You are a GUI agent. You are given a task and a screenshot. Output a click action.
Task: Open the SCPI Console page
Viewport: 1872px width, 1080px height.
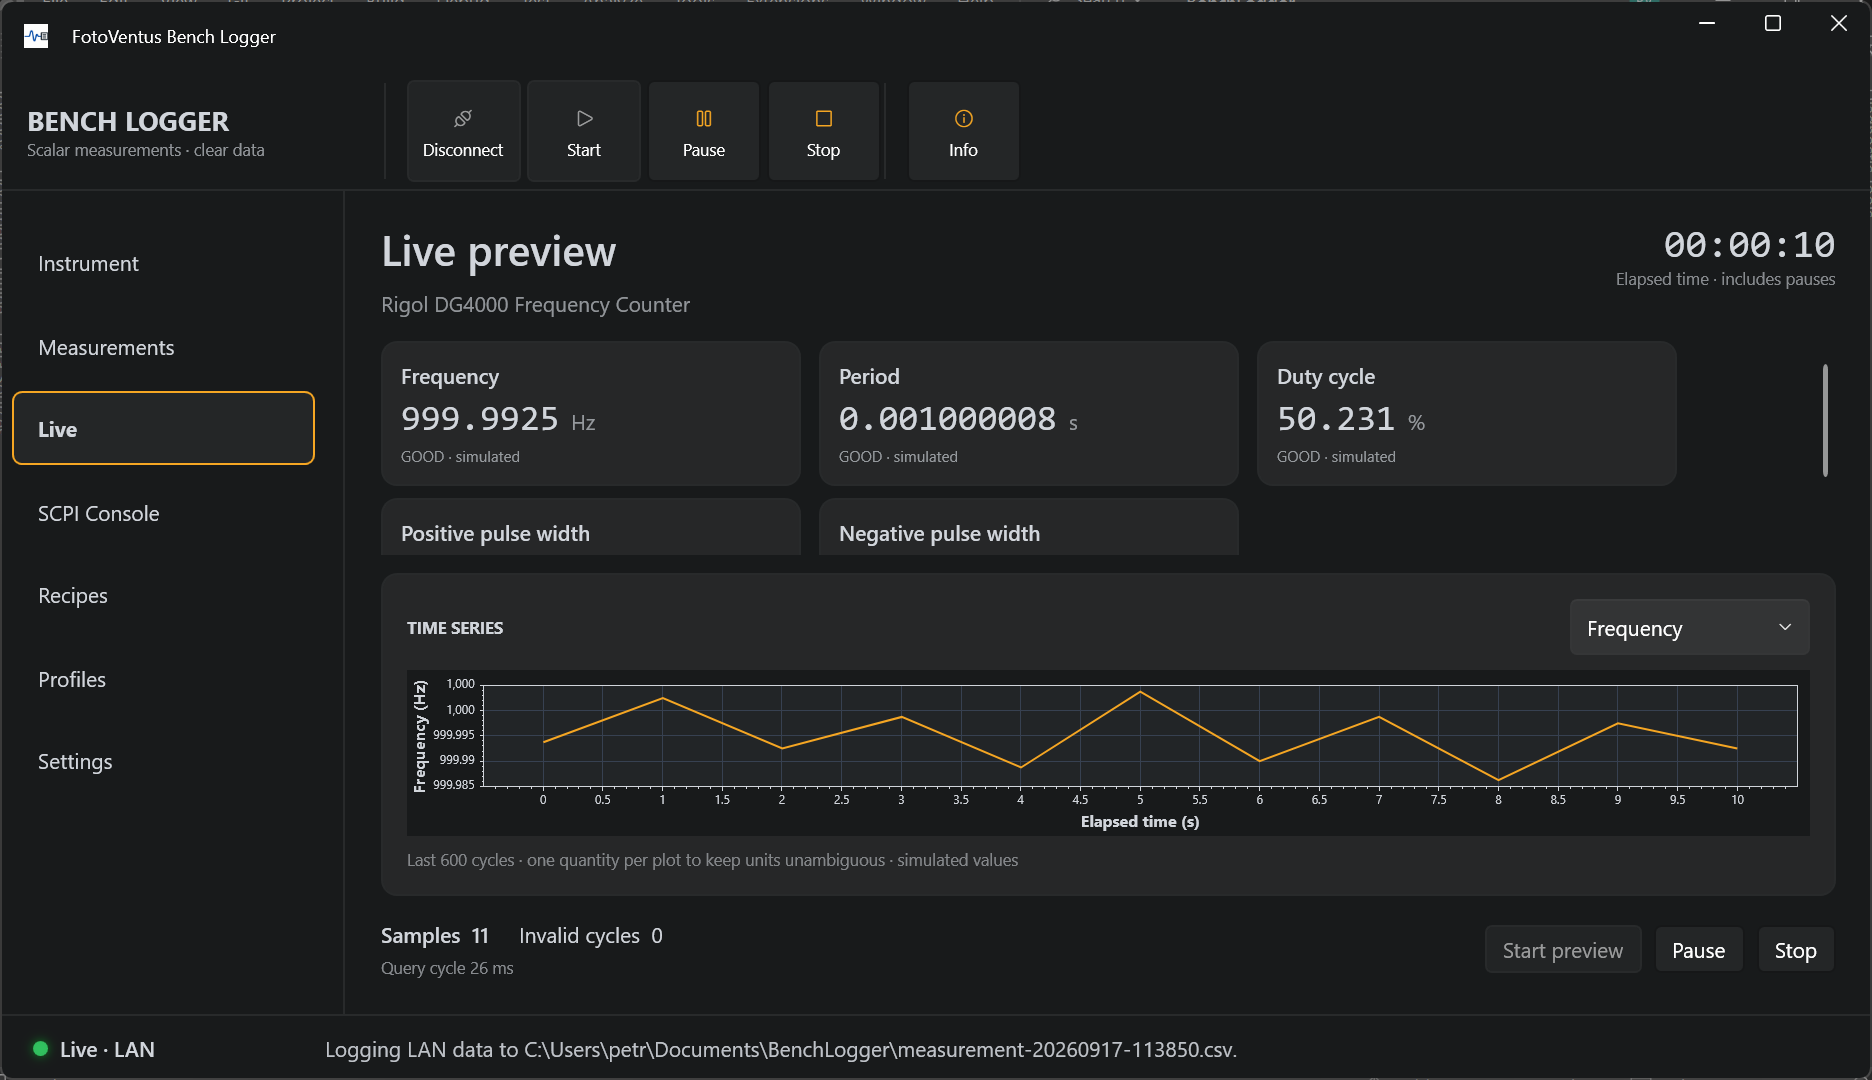point(163,514)
